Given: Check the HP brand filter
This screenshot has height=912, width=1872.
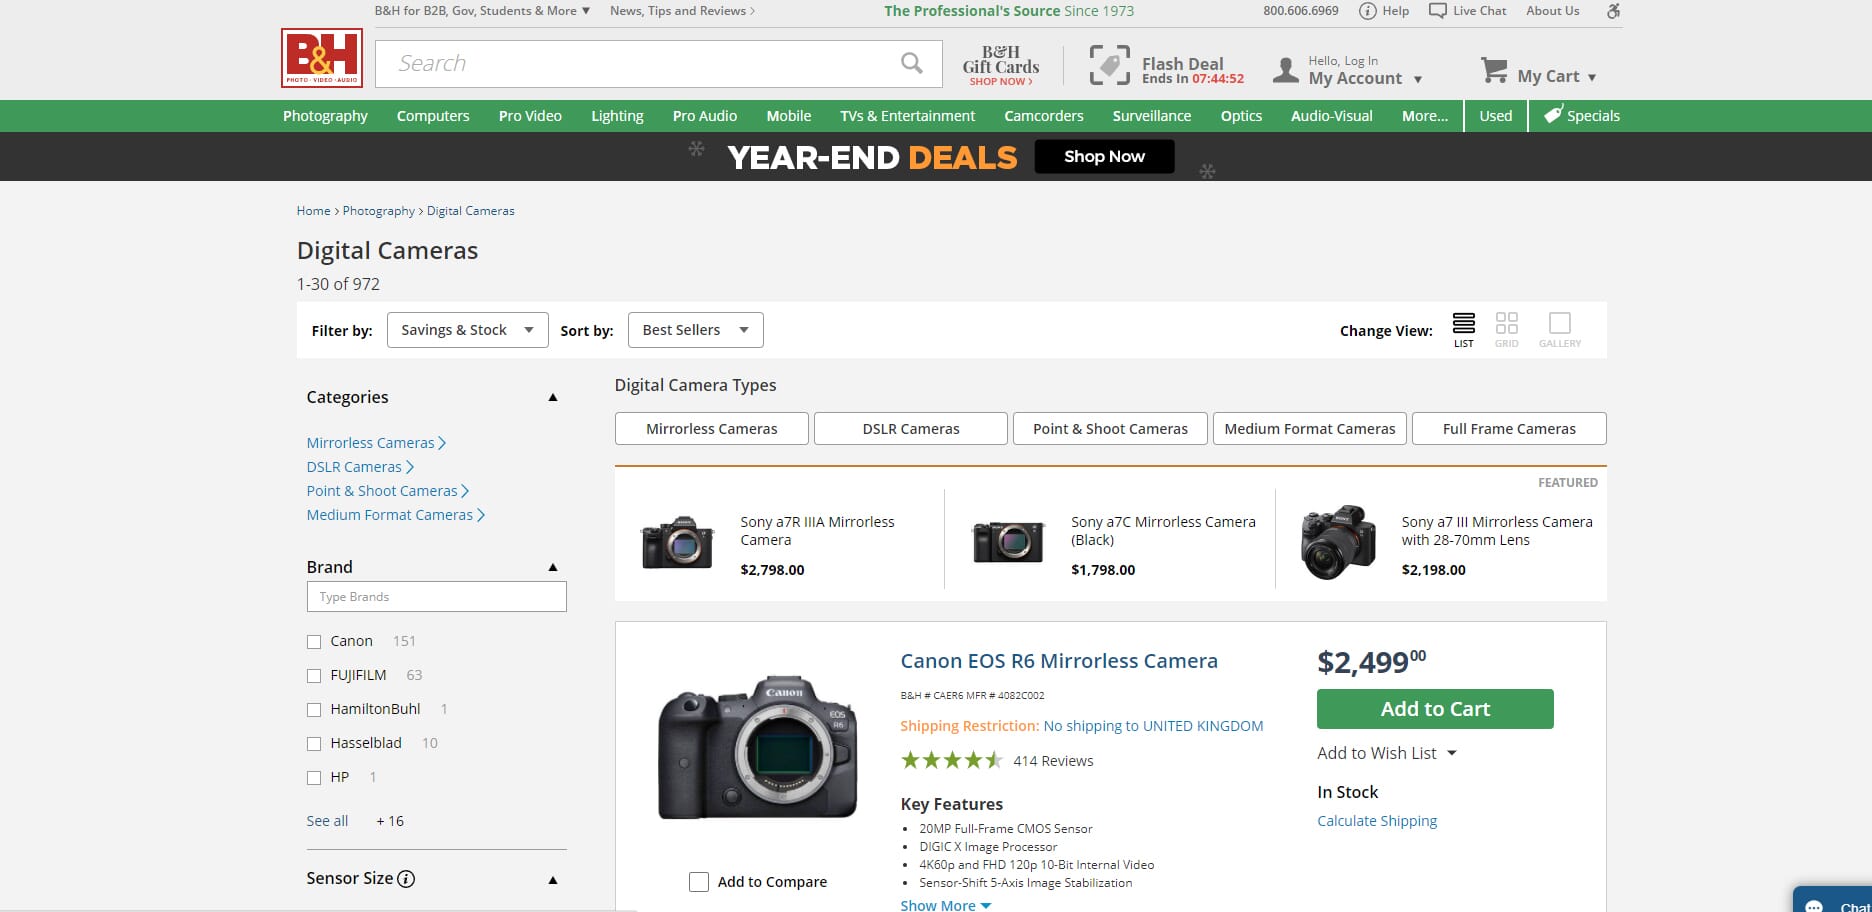Looking at the screenshot, I should click(x=314, y=778).
